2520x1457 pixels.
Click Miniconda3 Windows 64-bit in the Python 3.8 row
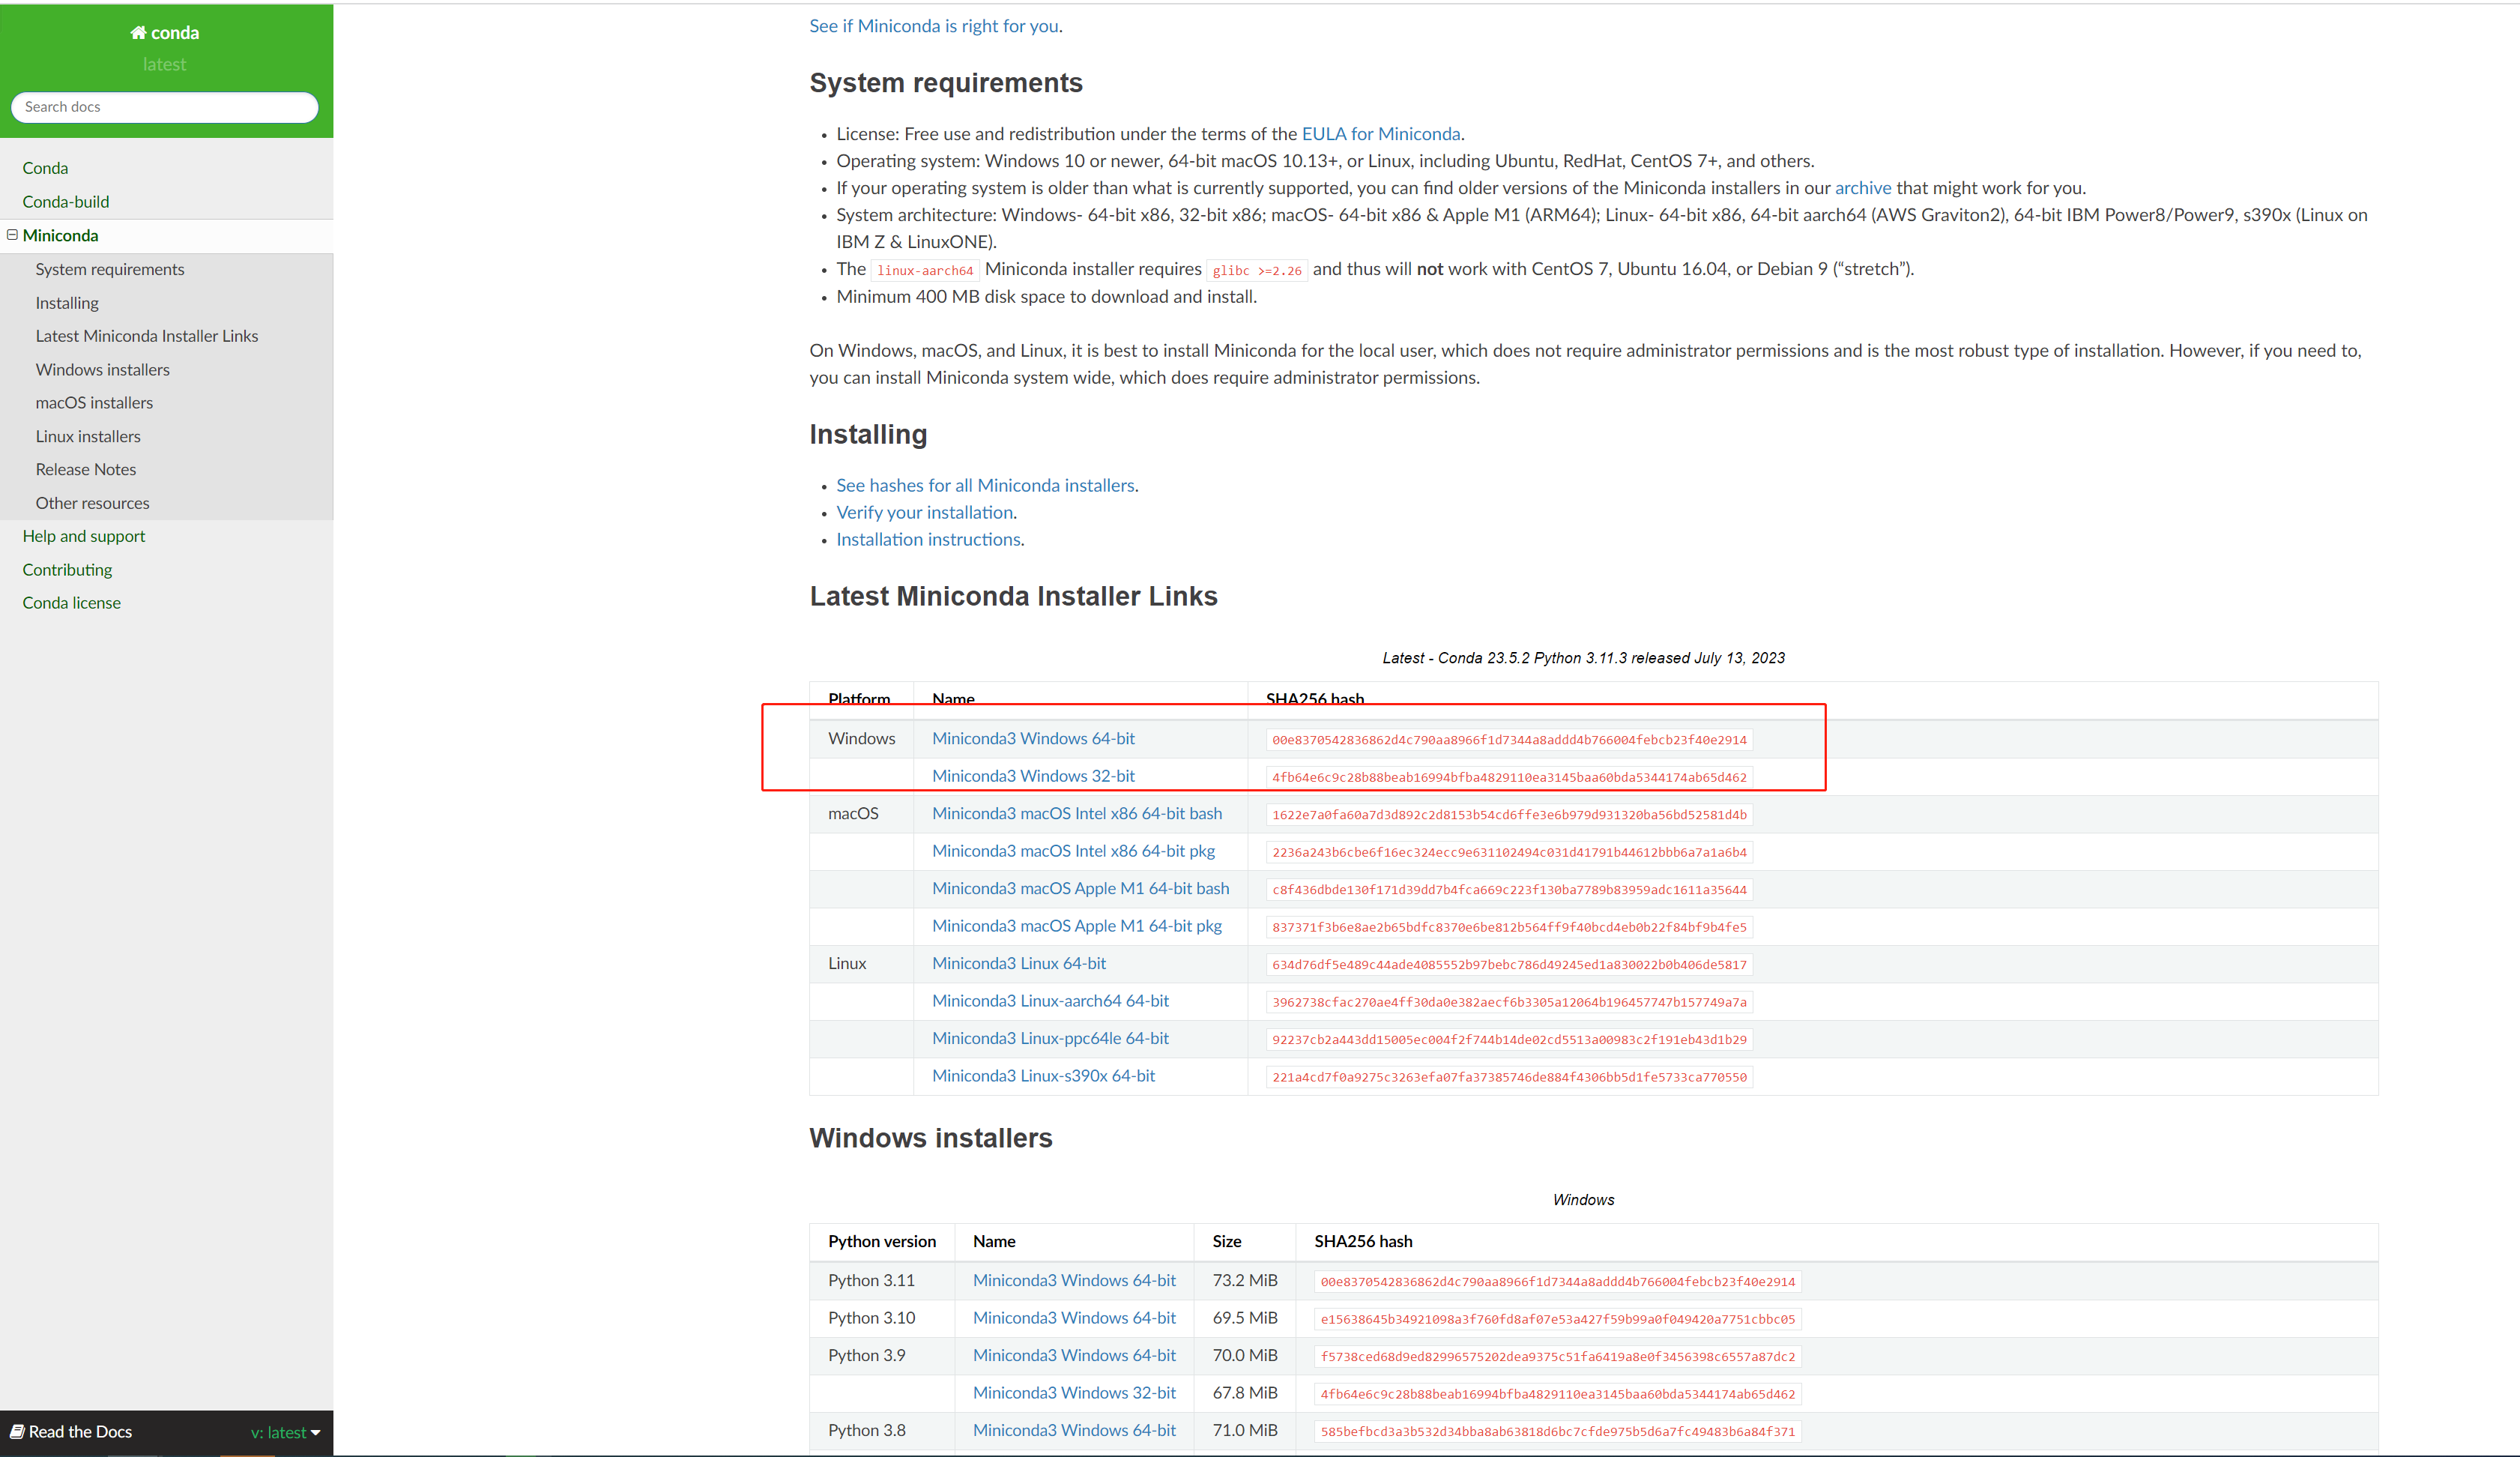1074,1430
